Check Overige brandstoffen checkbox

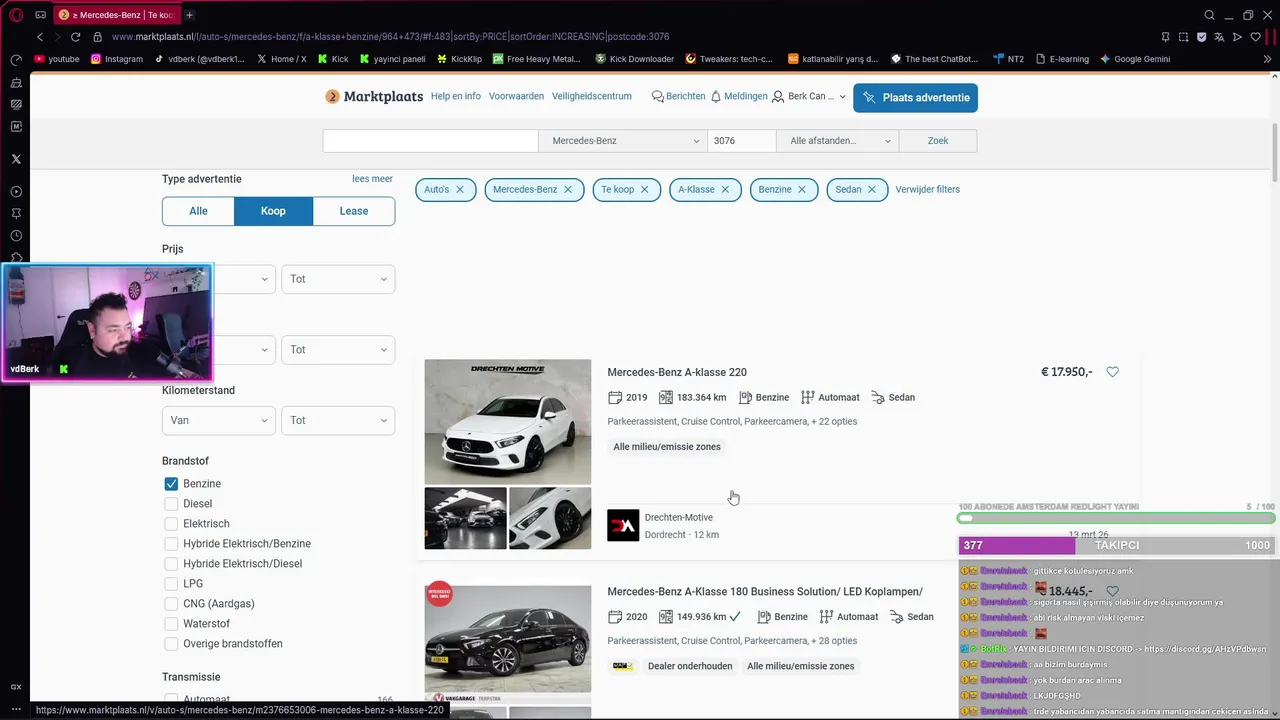click(171, 644)
